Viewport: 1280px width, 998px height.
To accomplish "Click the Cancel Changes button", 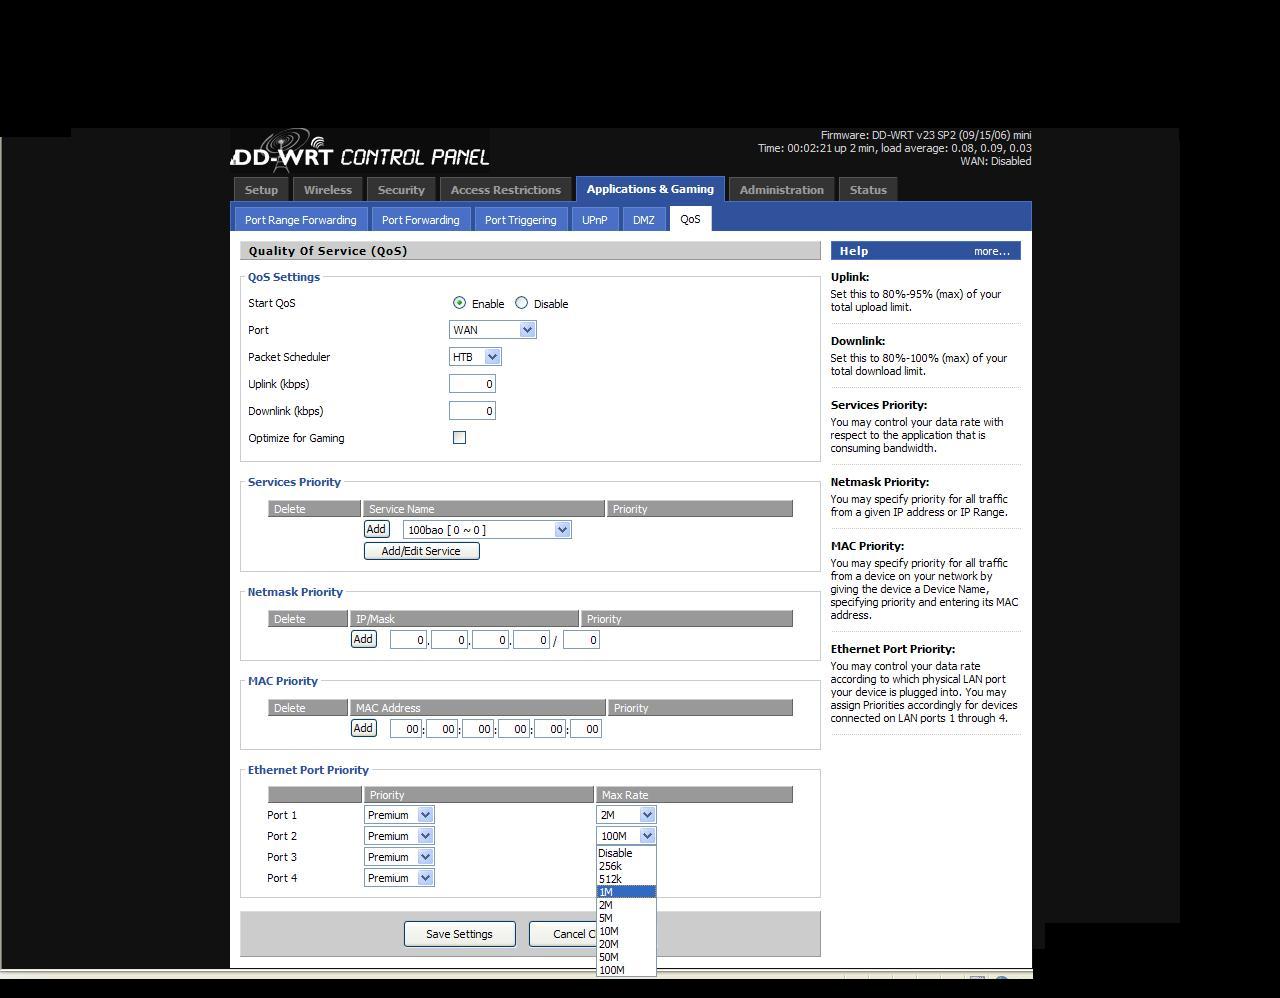I will coord(562,934).
